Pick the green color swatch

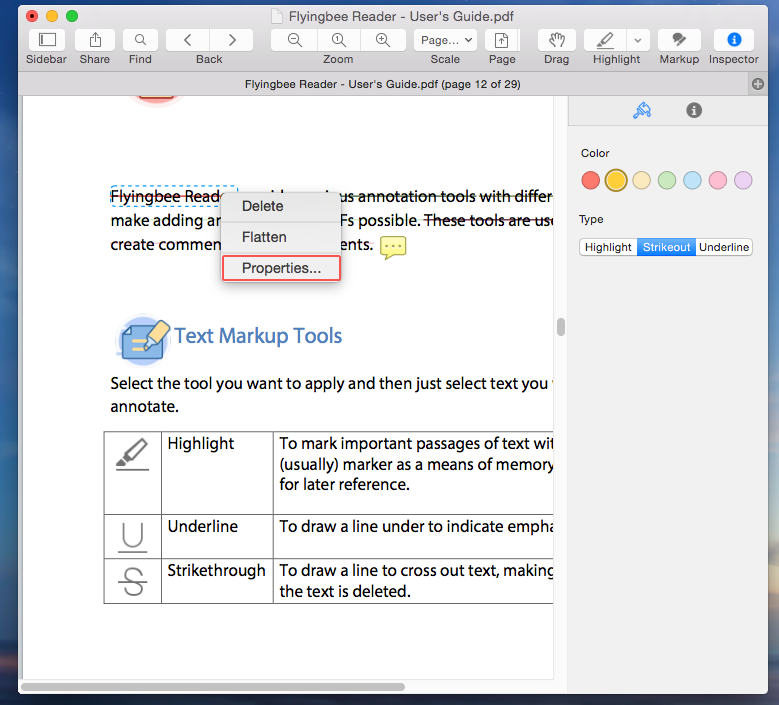tap(667, 180)
